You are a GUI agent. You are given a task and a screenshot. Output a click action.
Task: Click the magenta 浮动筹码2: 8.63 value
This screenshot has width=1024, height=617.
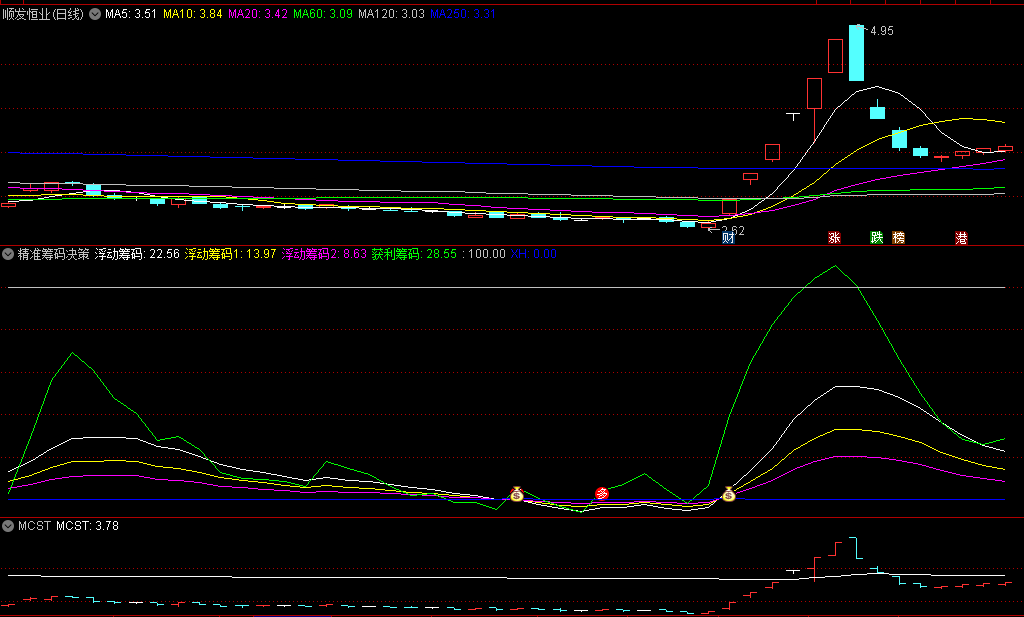(x=324, y=254)
